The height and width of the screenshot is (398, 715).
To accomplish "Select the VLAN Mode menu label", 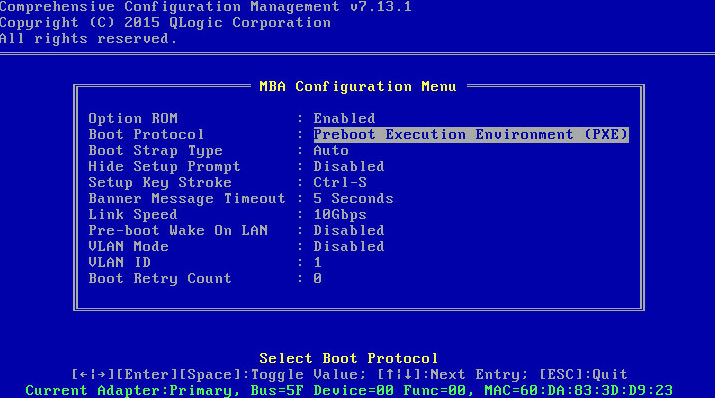I will coord(128,246).
